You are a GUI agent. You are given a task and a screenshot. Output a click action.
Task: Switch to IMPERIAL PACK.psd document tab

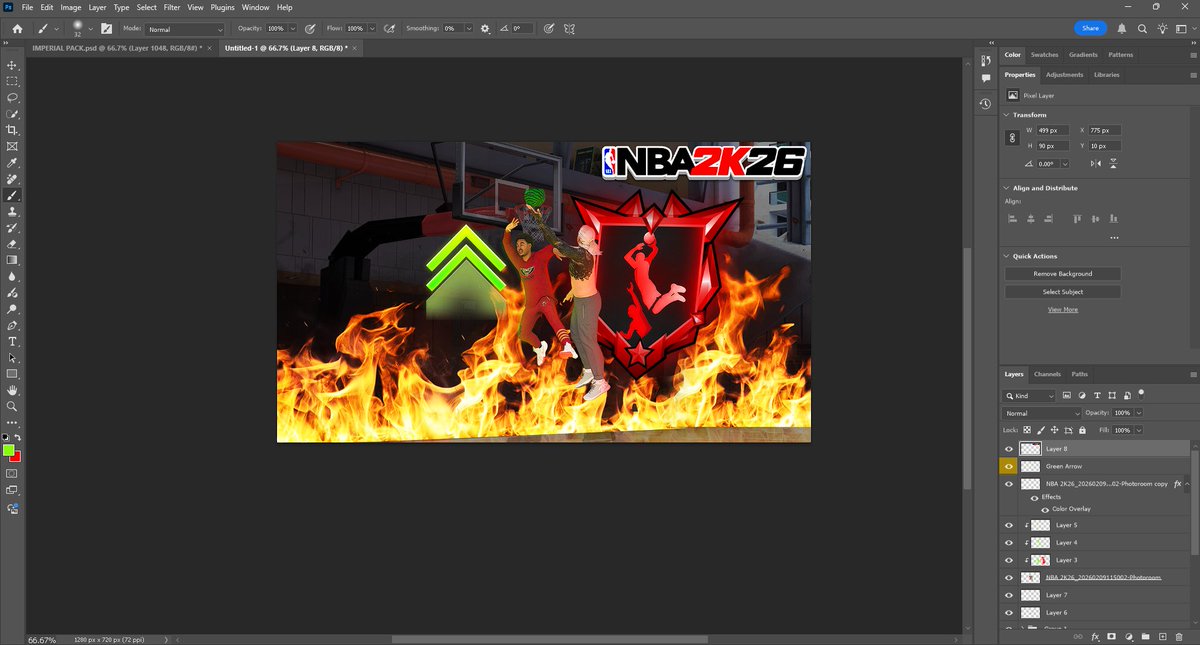point(117,47)
